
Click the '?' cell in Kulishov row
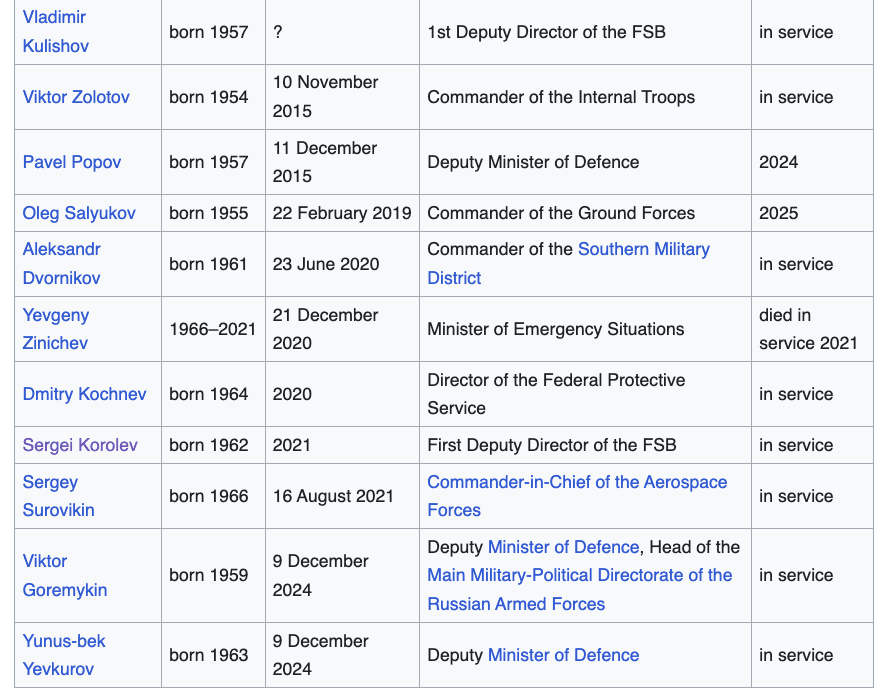(342, 32)
